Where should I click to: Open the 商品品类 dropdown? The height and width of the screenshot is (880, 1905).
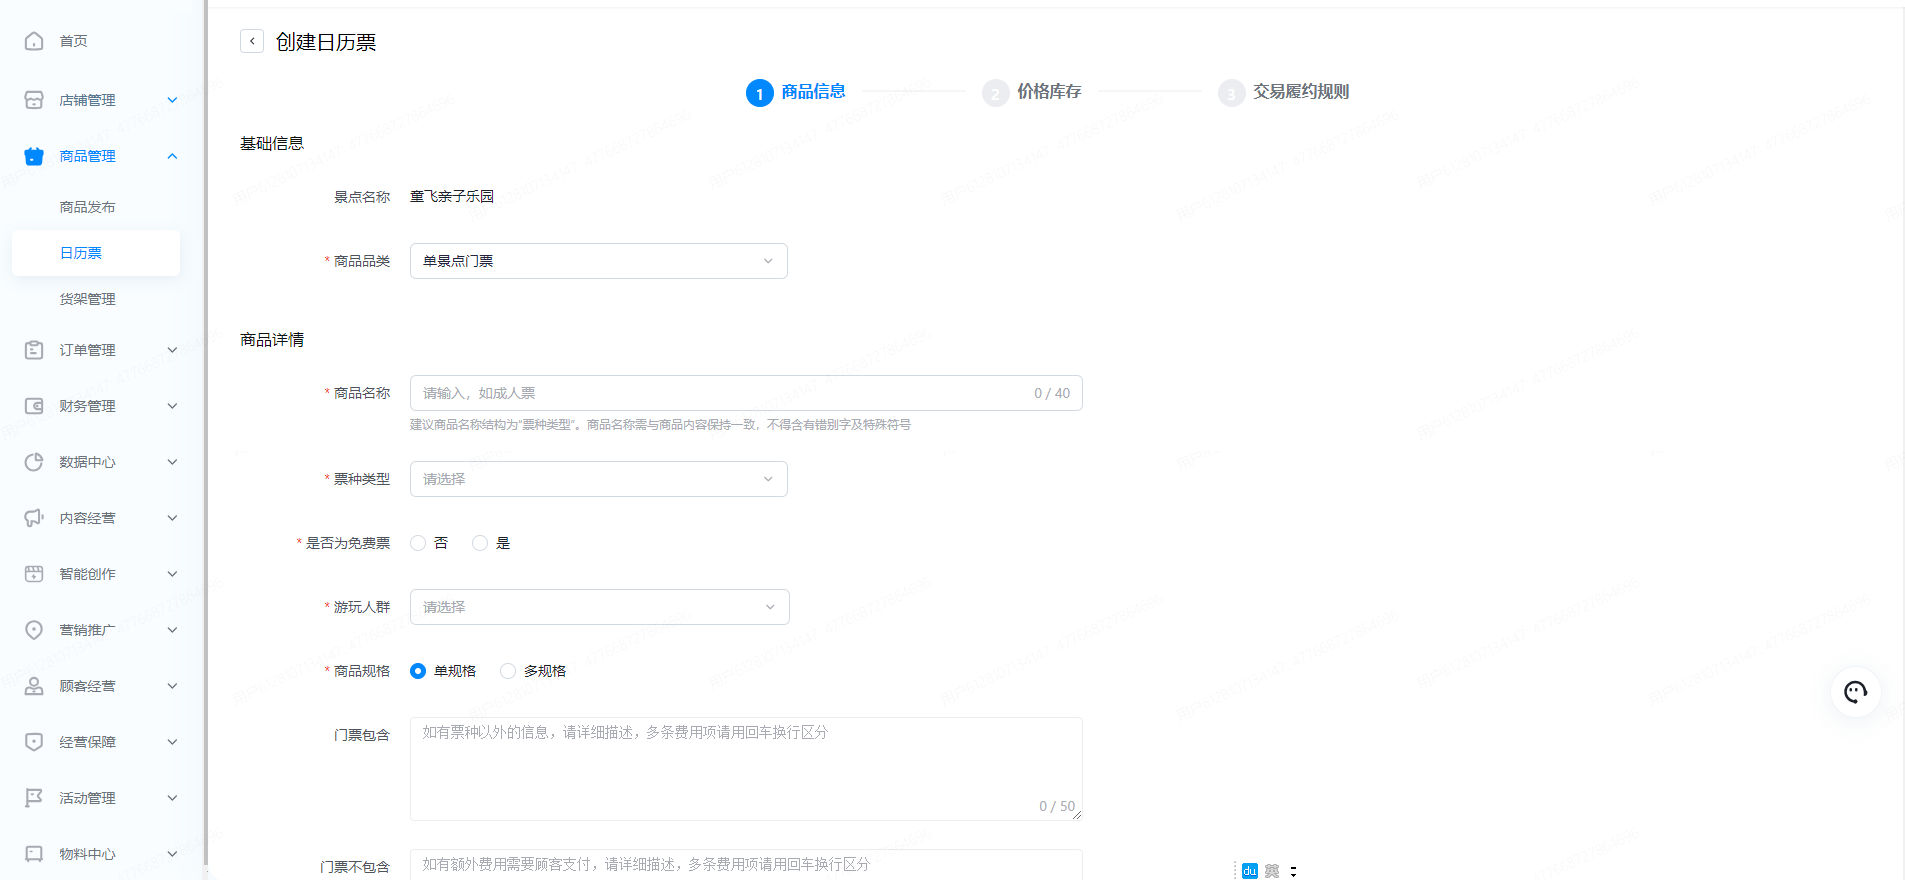pyautogui.click(x=598, y=261)
